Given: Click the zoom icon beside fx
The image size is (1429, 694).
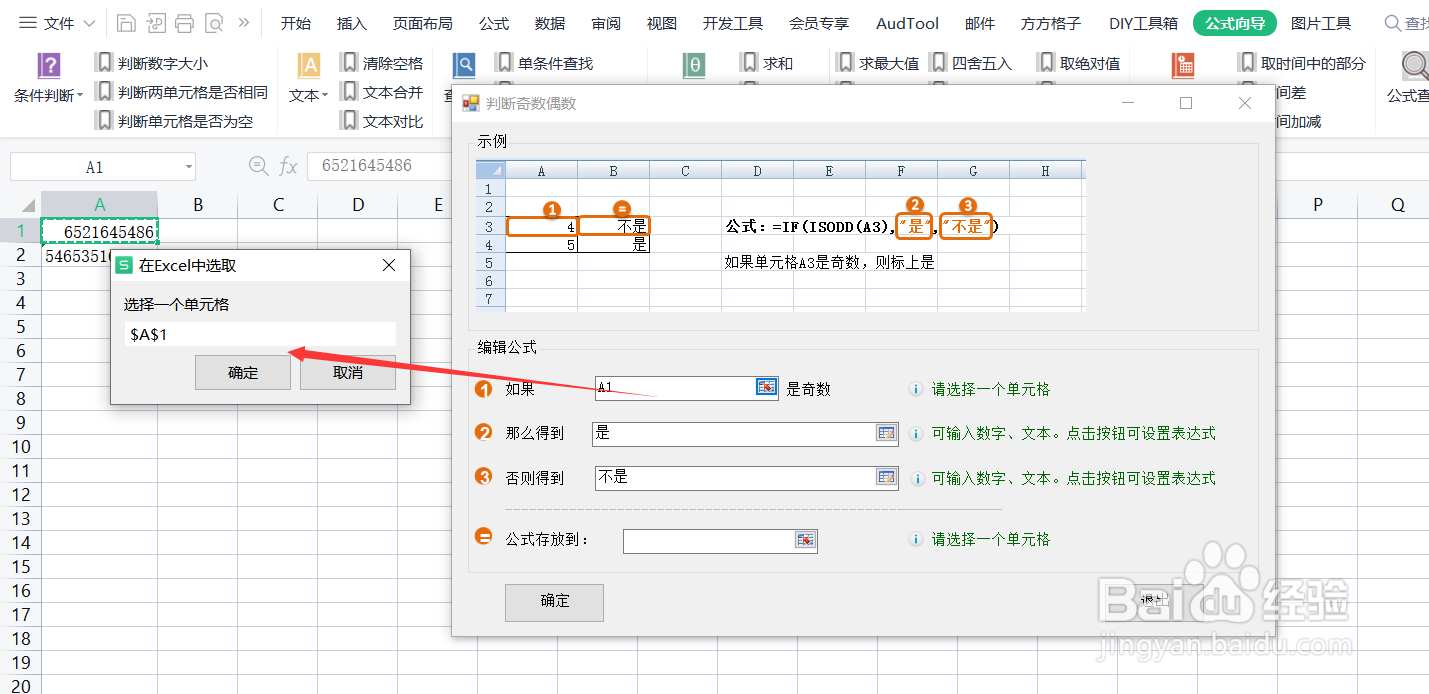Looking at the screenshot, I should [x=258, y=166].
